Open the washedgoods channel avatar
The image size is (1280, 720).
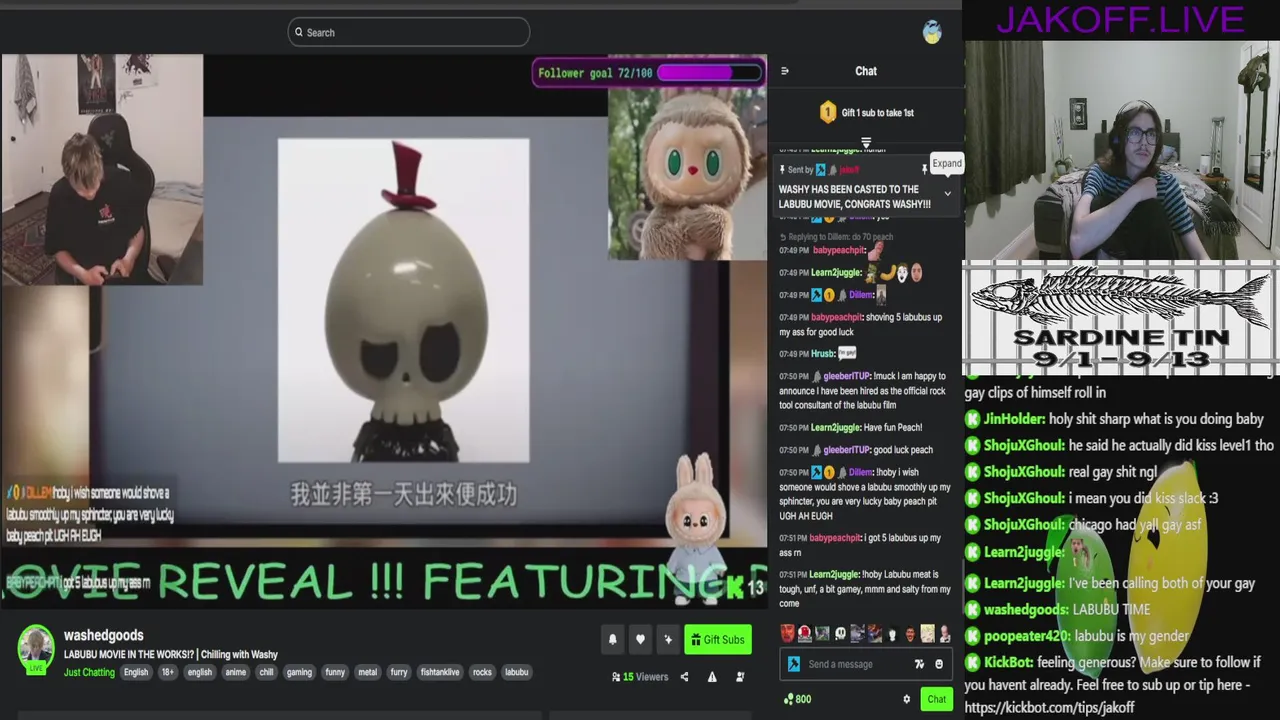point(36,648)
